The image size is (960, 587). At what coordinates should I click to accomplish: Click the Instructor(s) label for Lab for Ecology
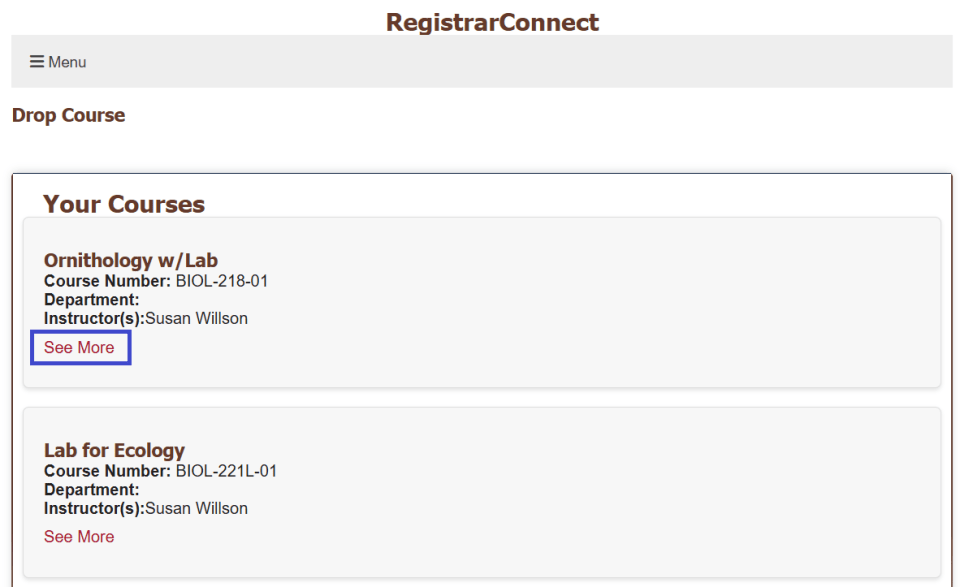pyautogui.click(x=94, y=508)
